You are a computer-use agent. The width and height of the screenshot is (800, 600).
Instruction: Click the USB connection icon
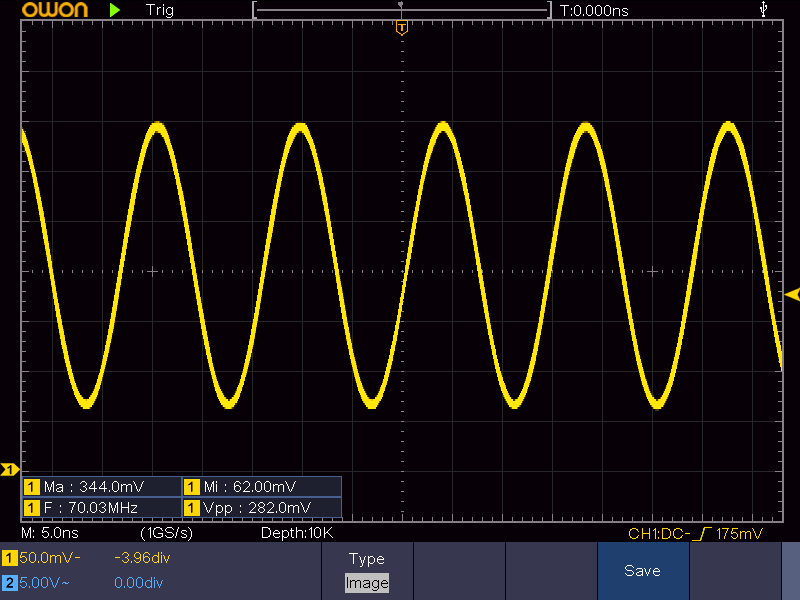tap(763, 9)
